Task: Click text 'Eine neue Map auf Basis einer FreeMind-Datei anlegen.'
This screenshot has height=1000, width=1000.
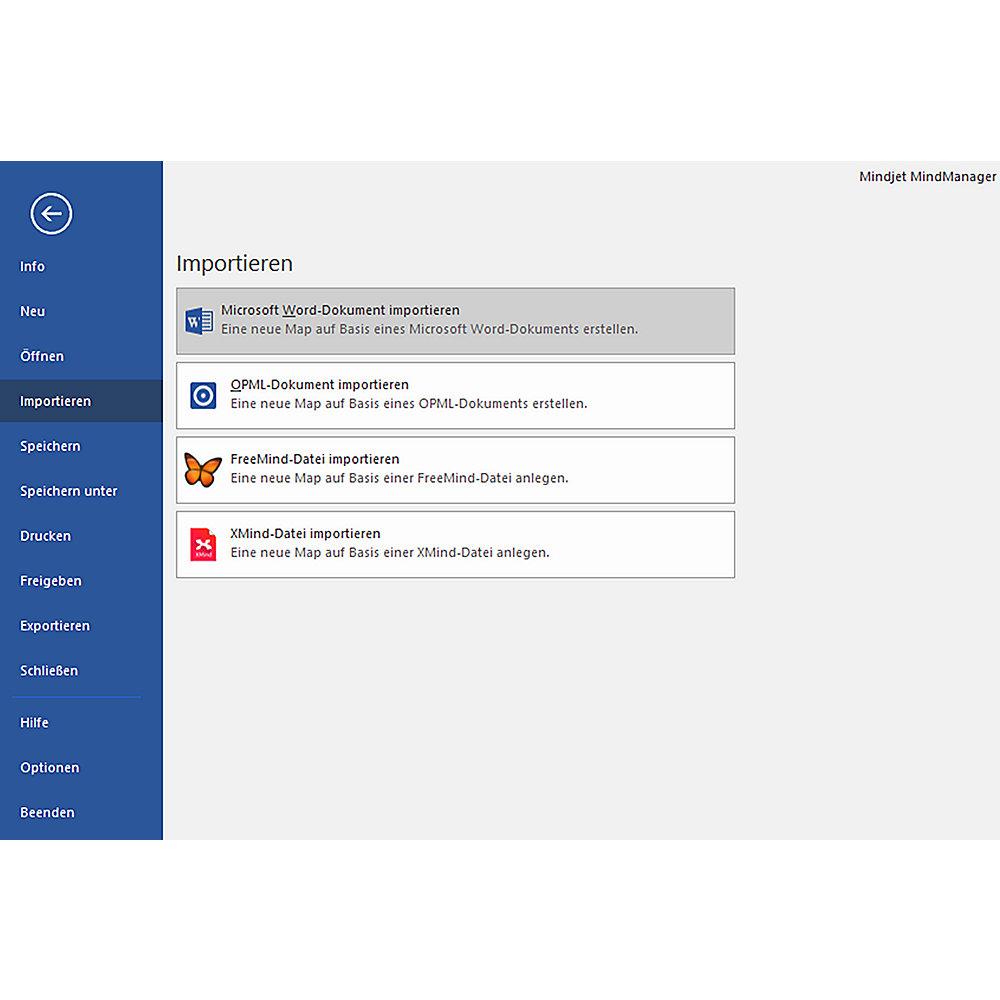Action: 399,478
